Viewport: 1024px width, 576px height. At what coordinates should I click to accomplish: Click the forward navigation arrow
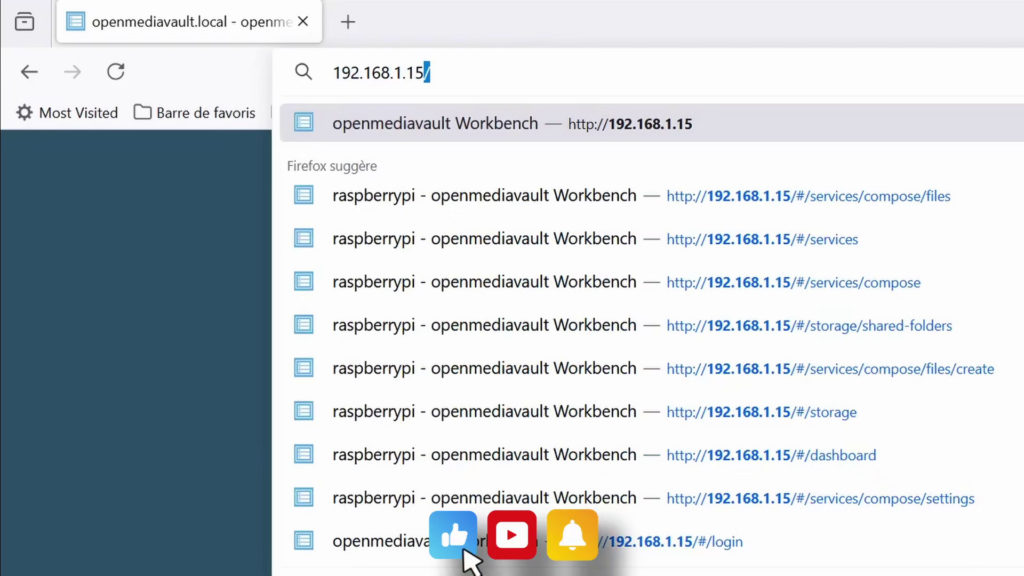(x=72, y=72)
